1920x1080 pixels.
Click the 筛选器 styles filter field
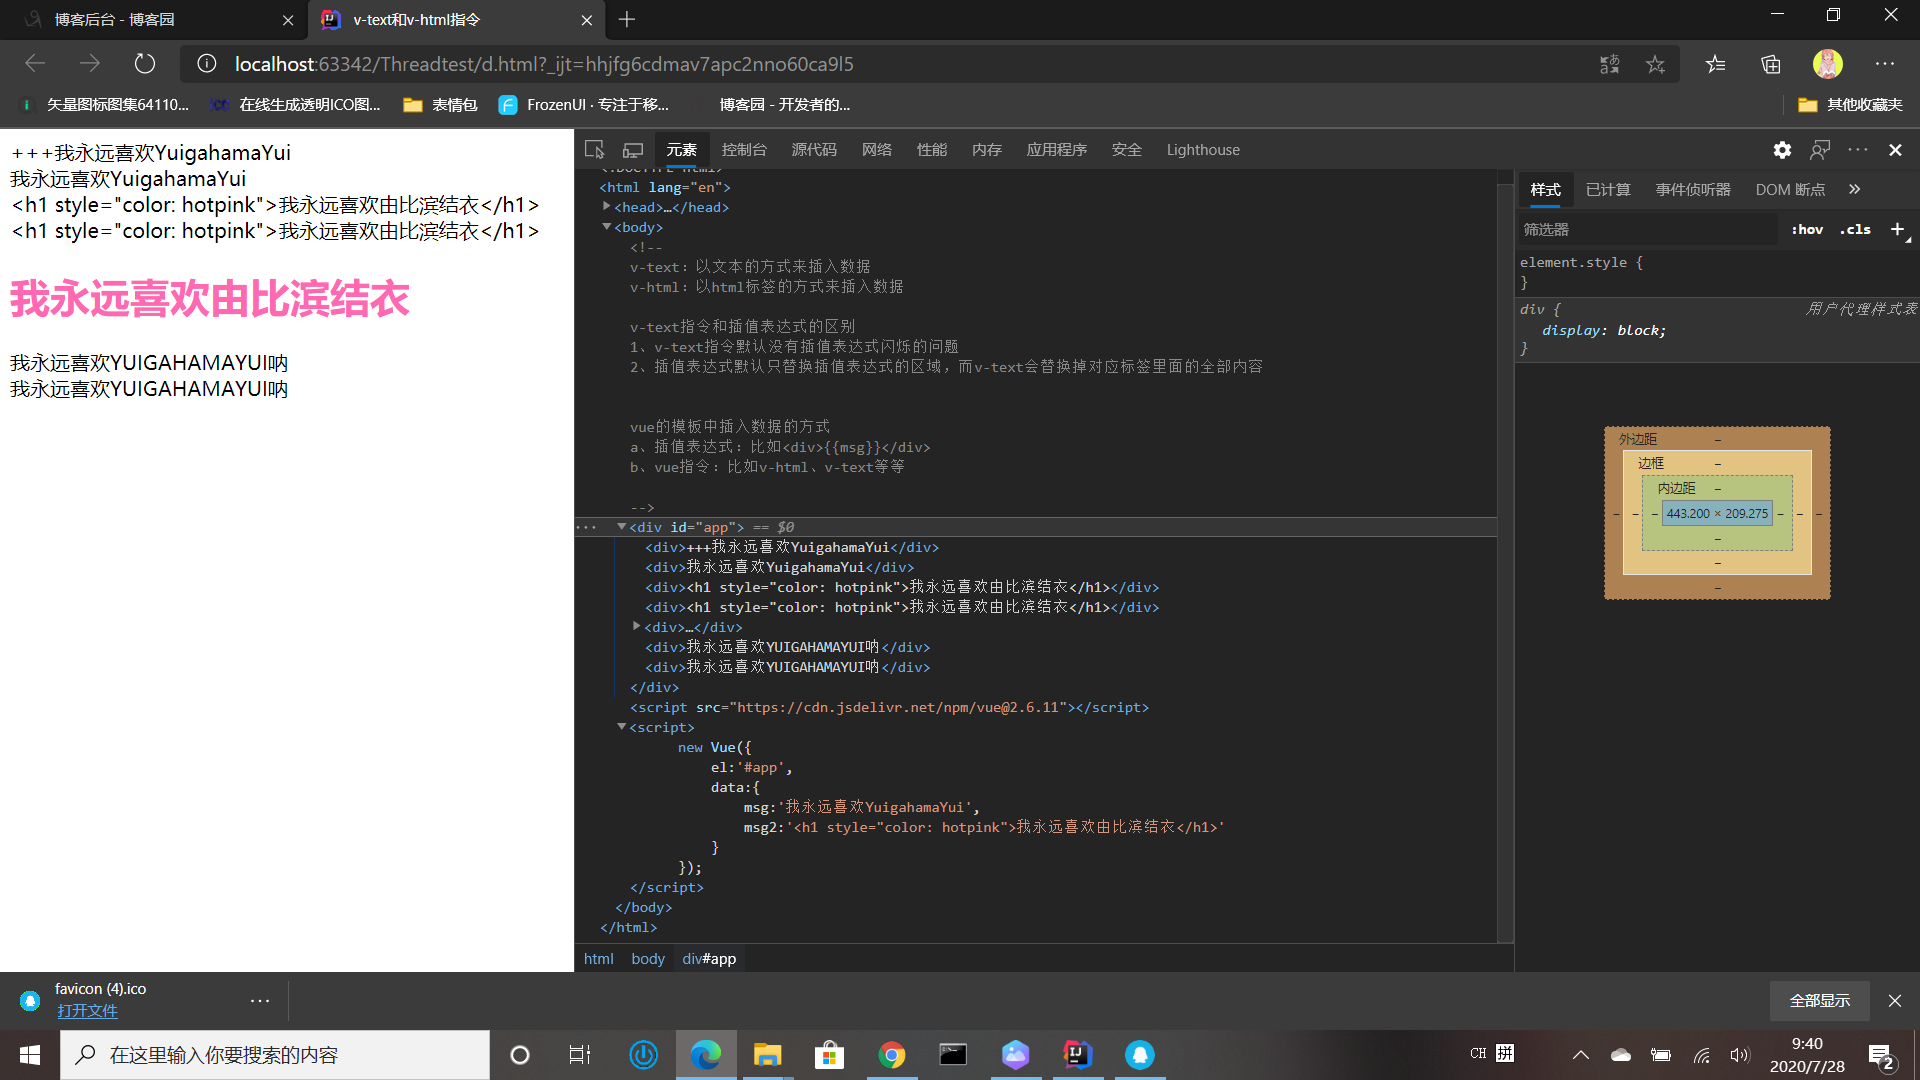pyautogui.click(x=1647, y=230)
